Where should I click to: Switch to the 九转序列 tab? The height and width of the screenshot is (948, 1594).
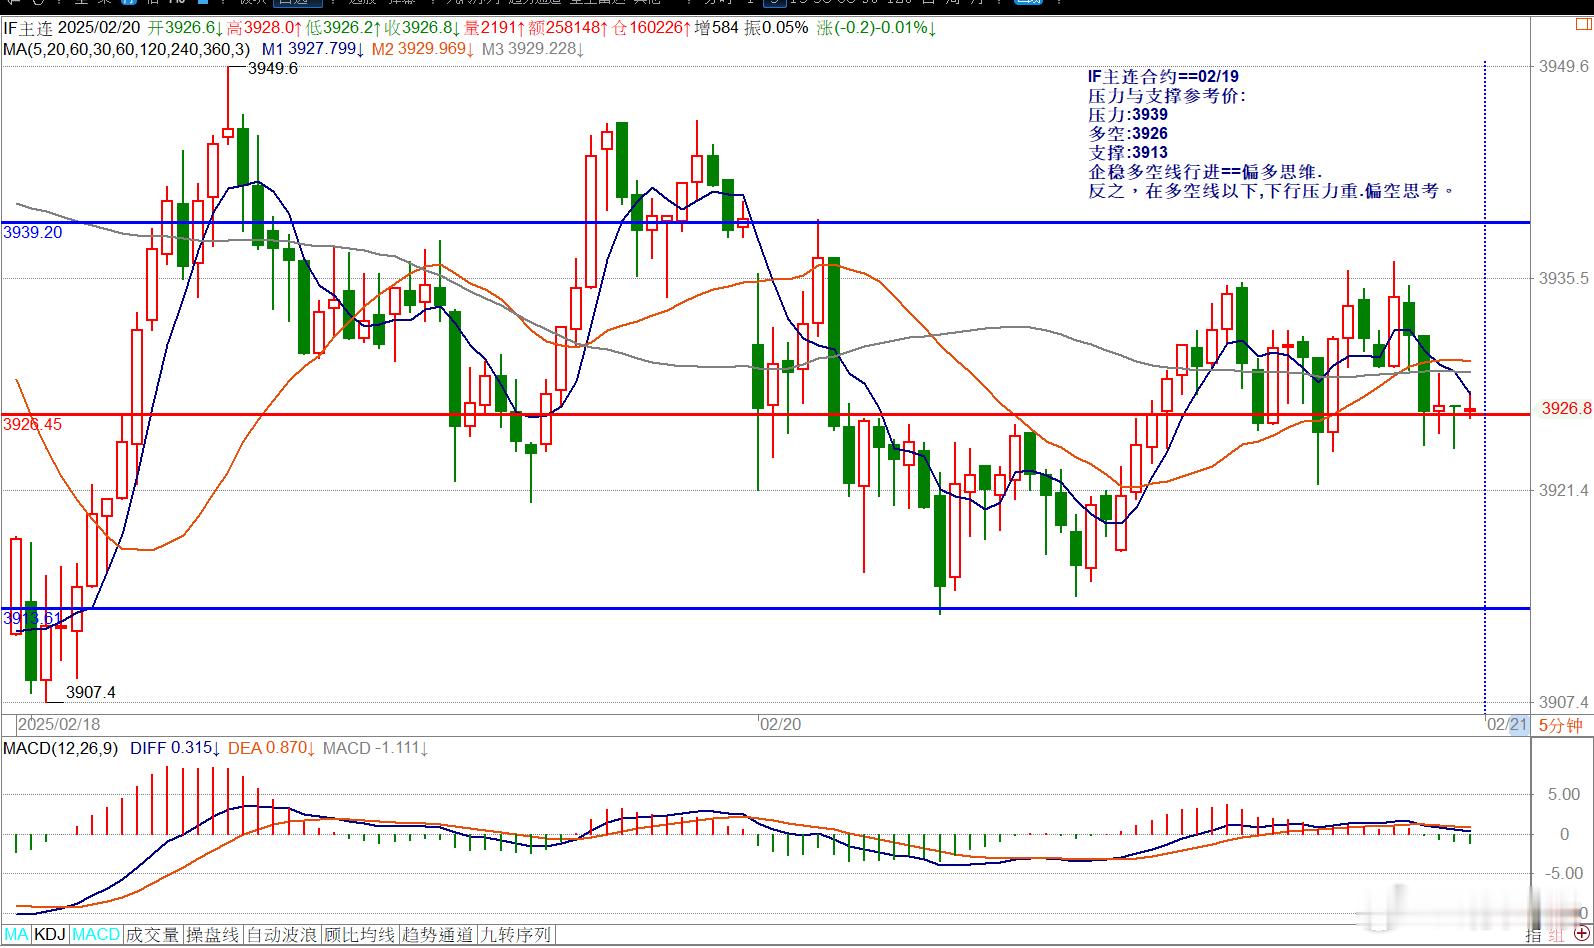[x=515, y=935]
